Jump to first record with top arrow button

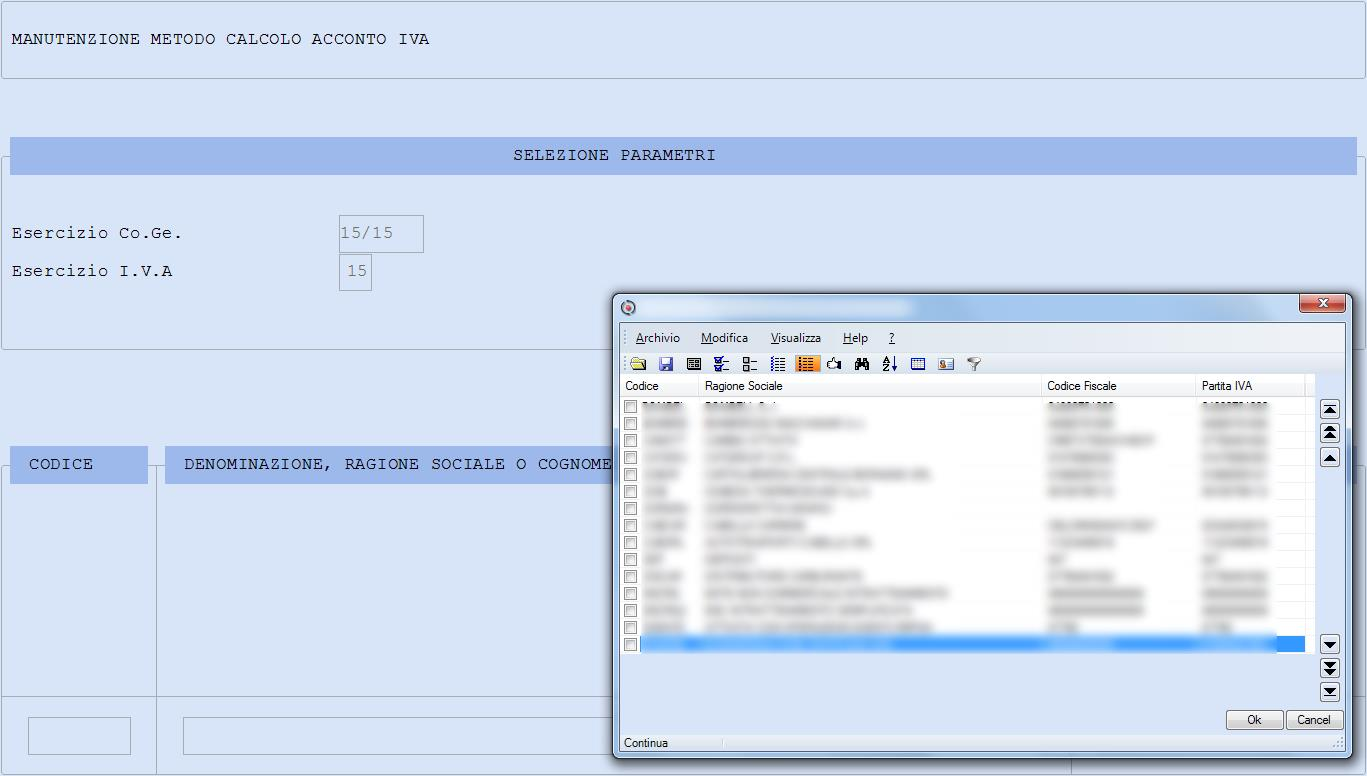coord(1330,409)
